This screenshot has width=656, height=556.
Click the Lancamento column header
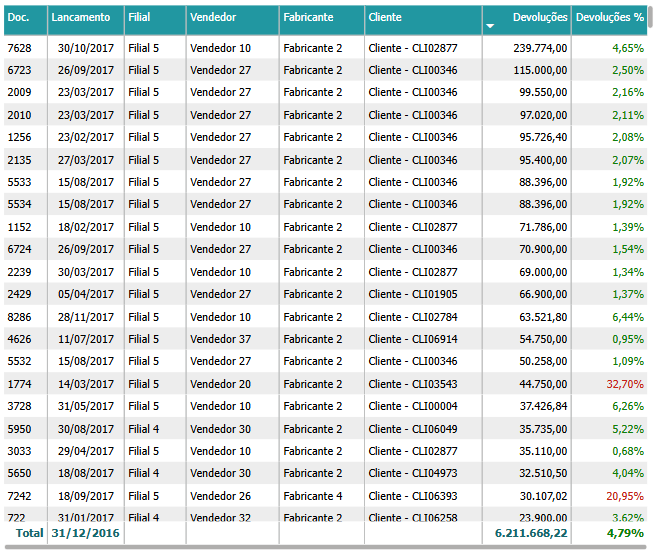[81, 18]
